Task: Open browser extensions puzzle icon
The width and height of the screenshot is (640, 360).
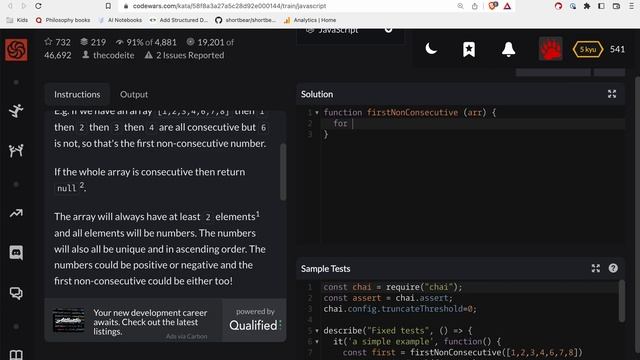Action: click(x=587, y=6)
